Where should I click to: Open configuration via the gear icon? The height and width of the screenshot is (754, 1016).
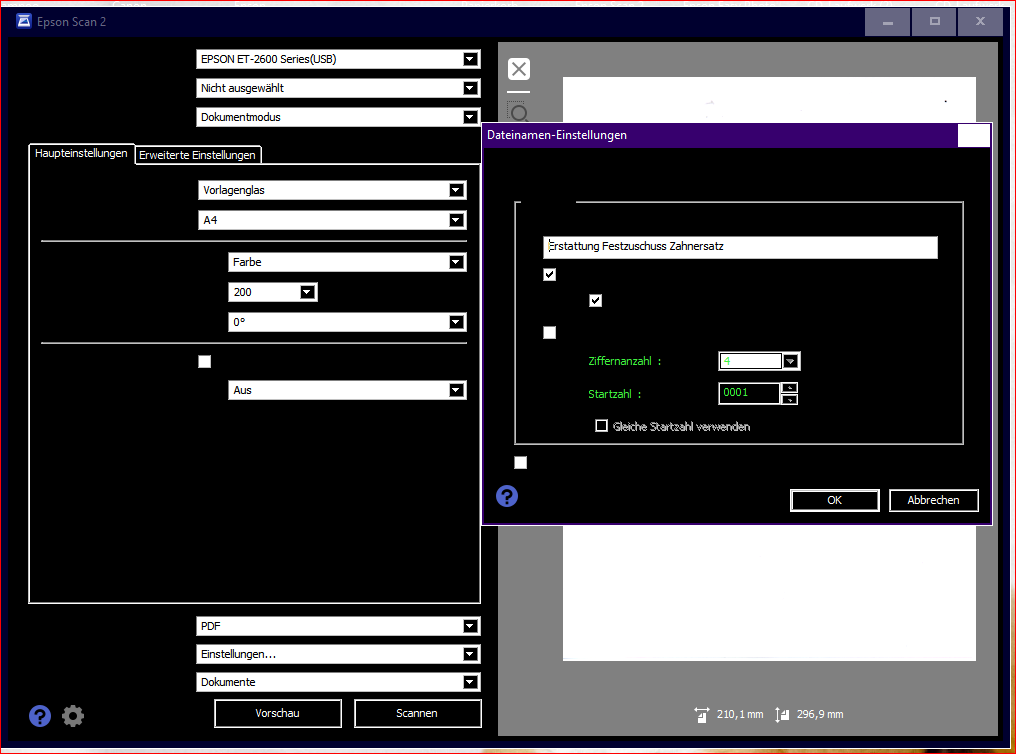pos(73,716)
